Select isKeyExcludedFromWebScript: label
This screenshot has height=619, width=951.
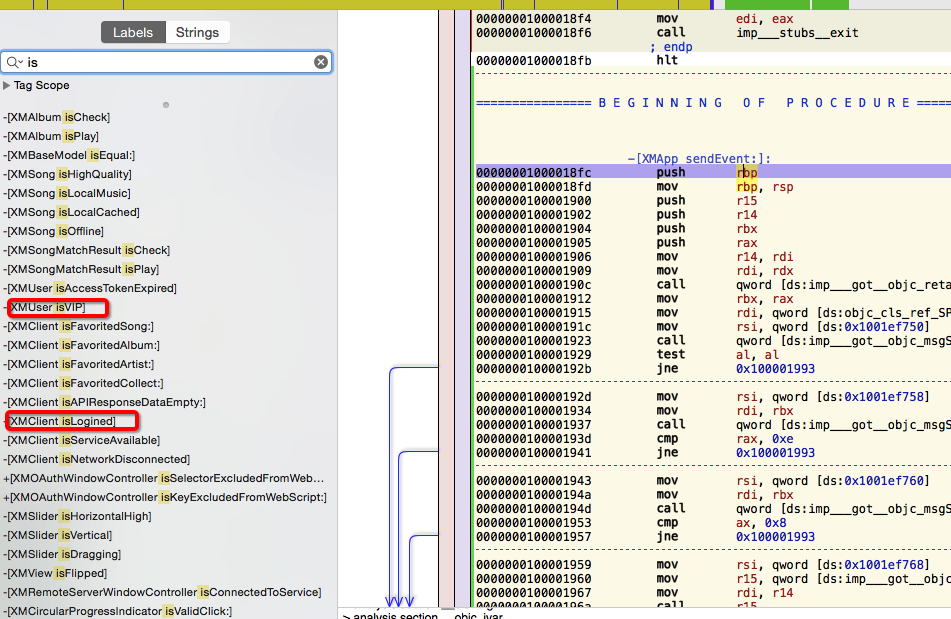point(165,497)
